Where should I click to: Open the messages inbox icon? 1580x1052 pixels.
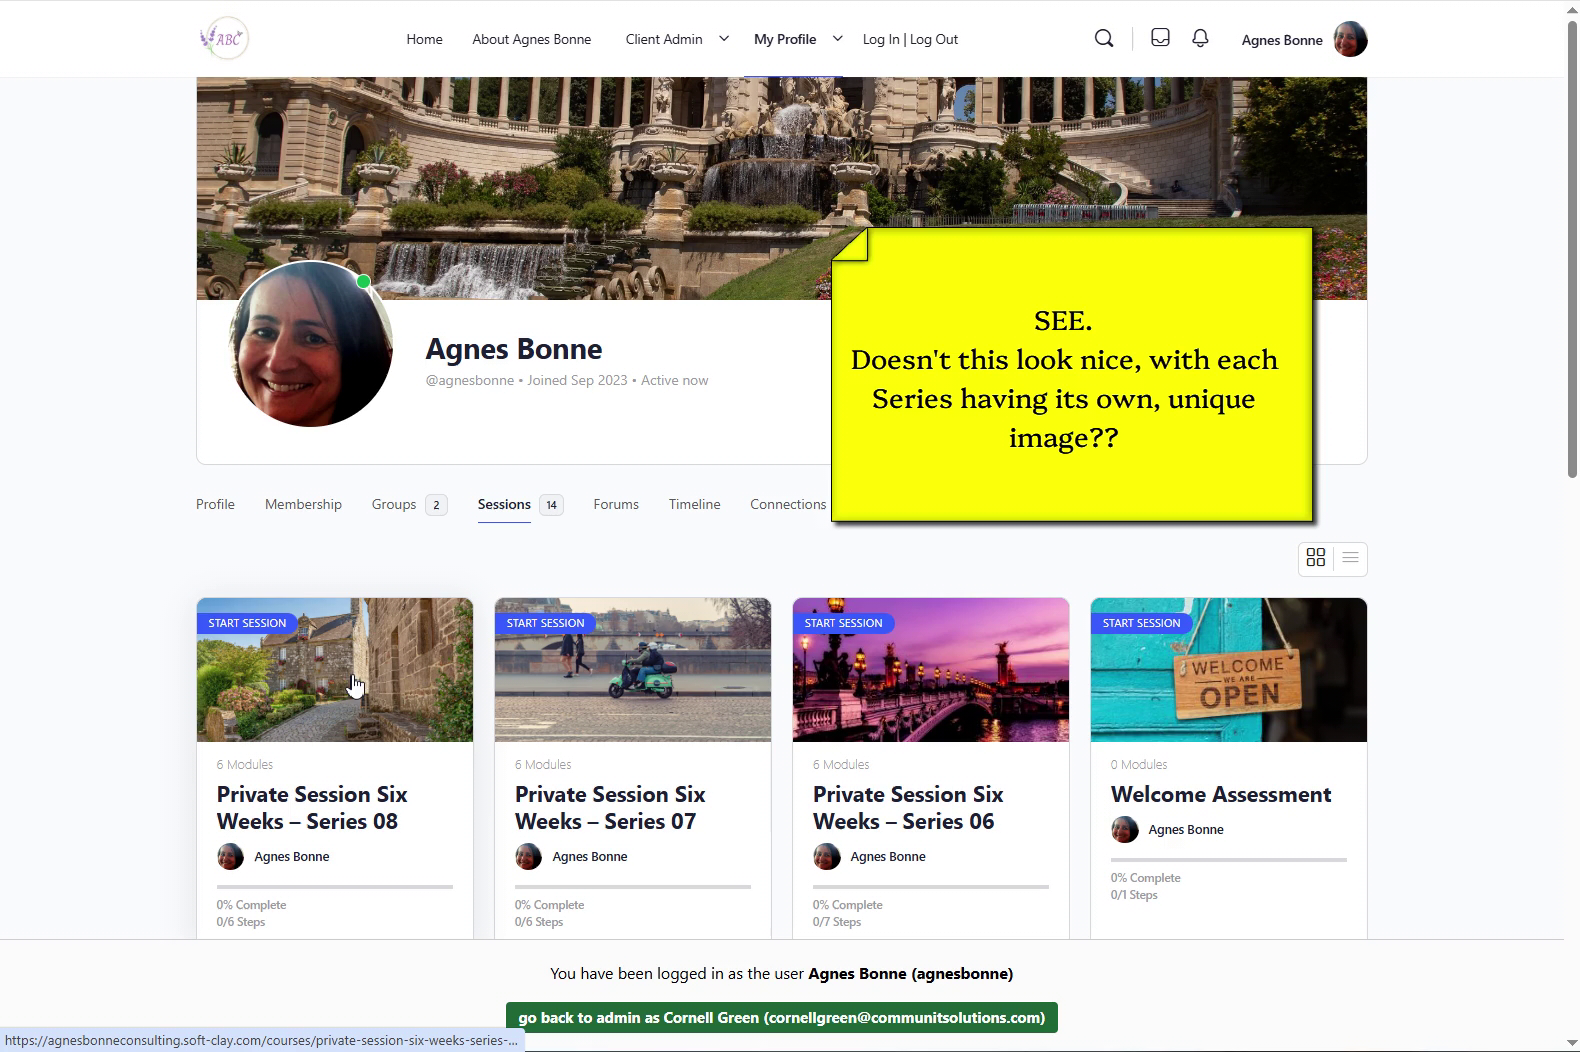click(x=1160, y=38)
